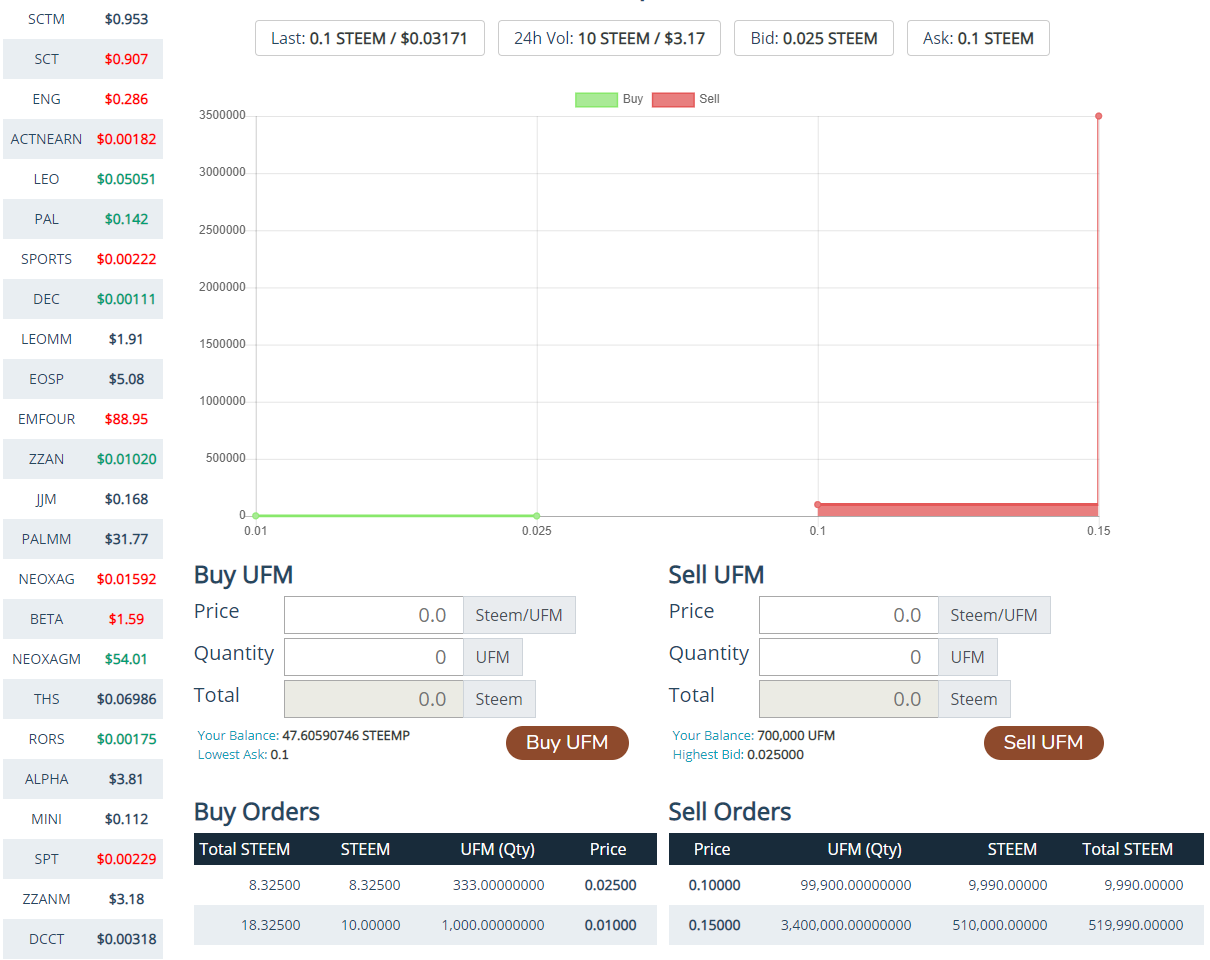Select the MINI token row
The width and height of the screenshot is (1210, 960).
pyautogui.click(x=83, y=819)
